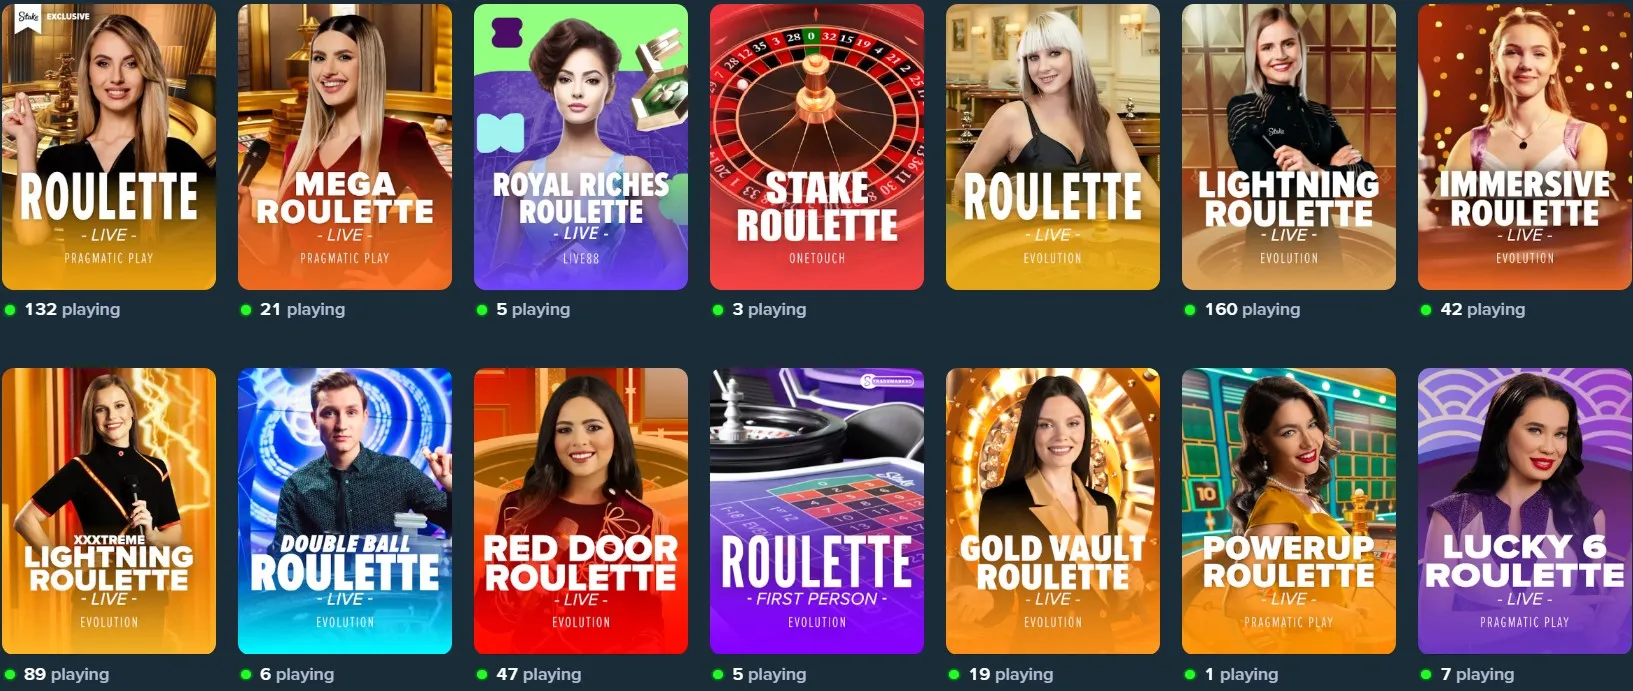
Task: Launch the Double Ball Roulette tile
Action: pyautogui.click(x=345, y=511)
